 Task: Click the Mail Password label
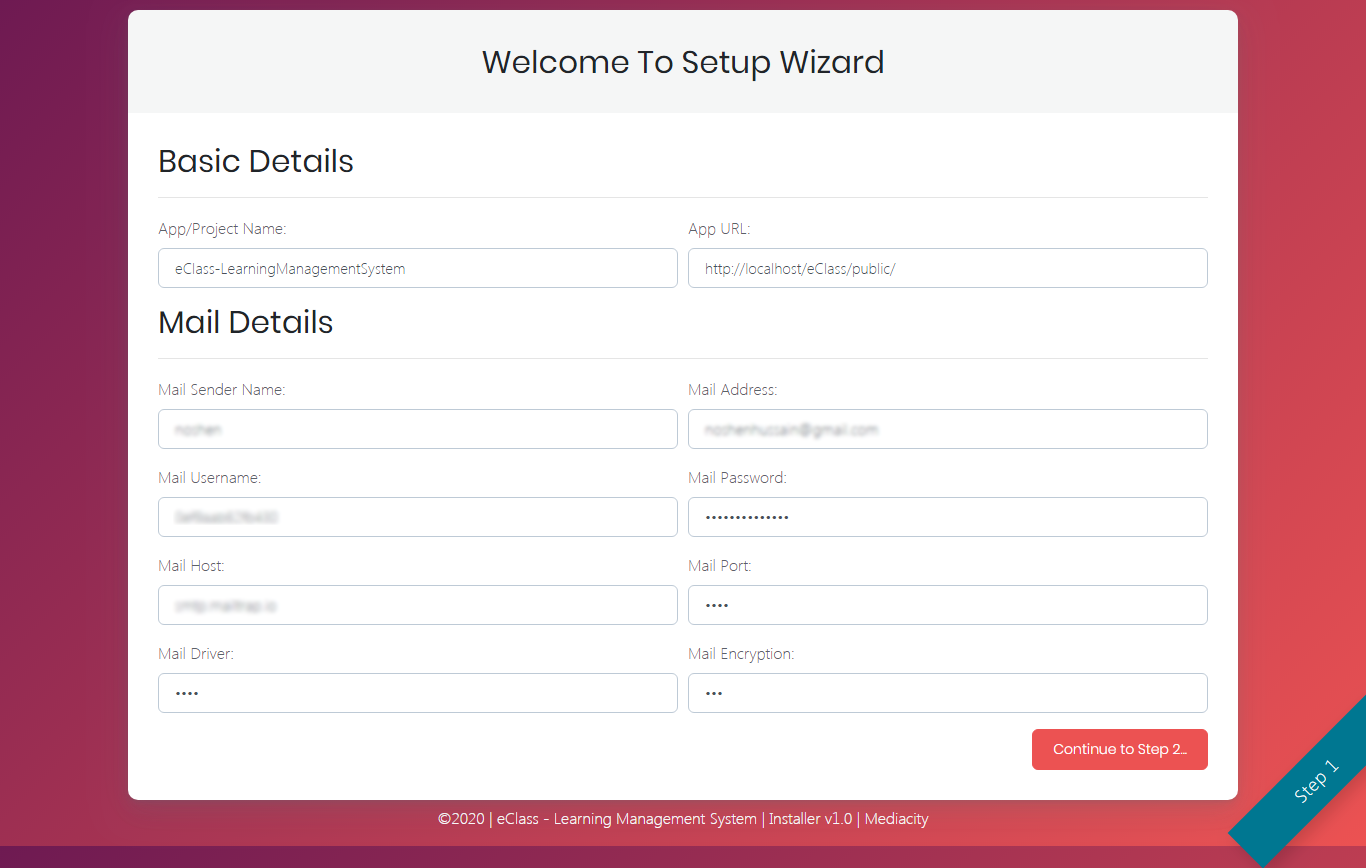point(738,478)
